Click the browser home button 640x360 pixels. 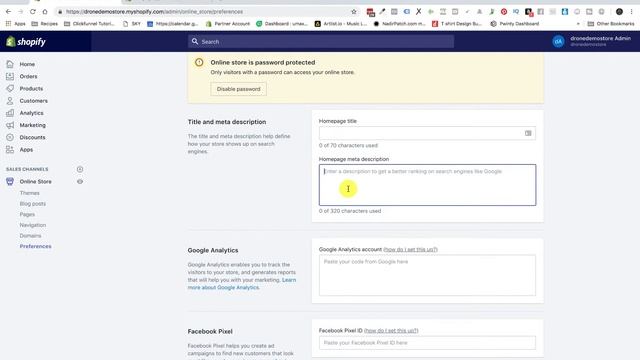(x=45, y=11)
